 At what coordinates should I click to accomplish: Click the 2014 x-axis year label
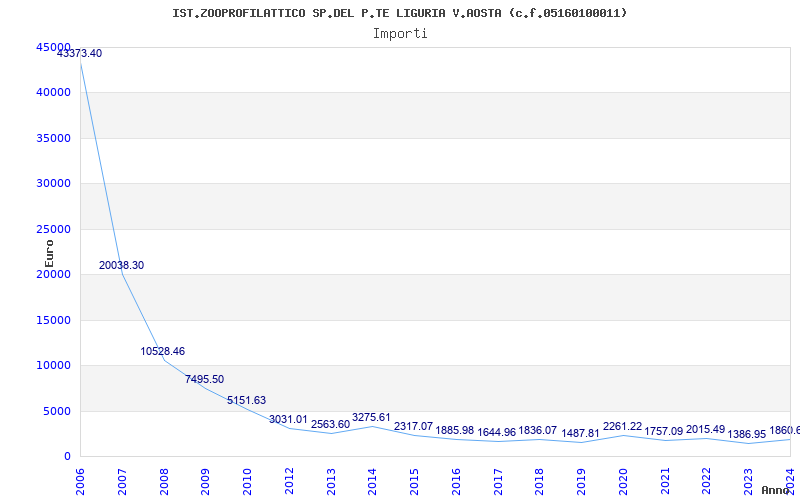coord(372,482)
